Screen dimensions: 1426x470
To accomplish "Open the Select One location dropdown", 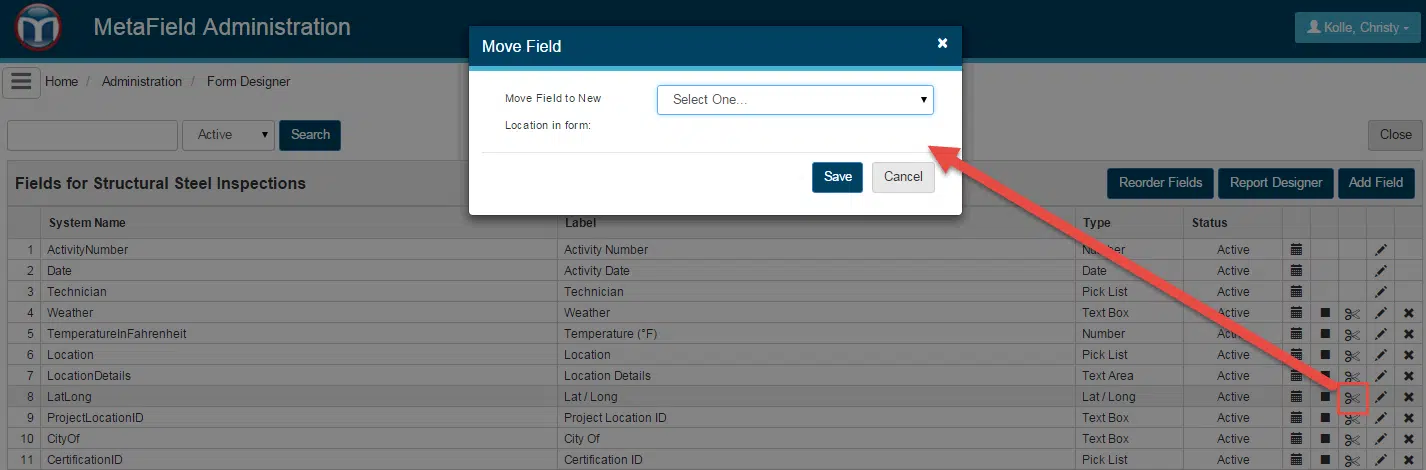I will [795, 100].
